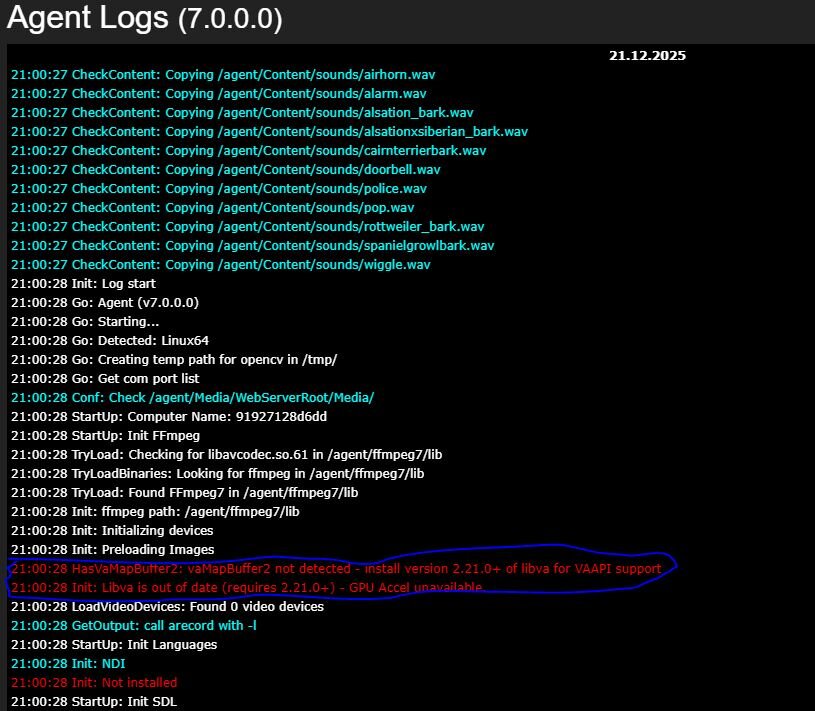Click 'Conf: Check /agent/Media/WebServerRoot/Media/' line
This screenshot has width=815, height=711.
[x=192, y=398]
